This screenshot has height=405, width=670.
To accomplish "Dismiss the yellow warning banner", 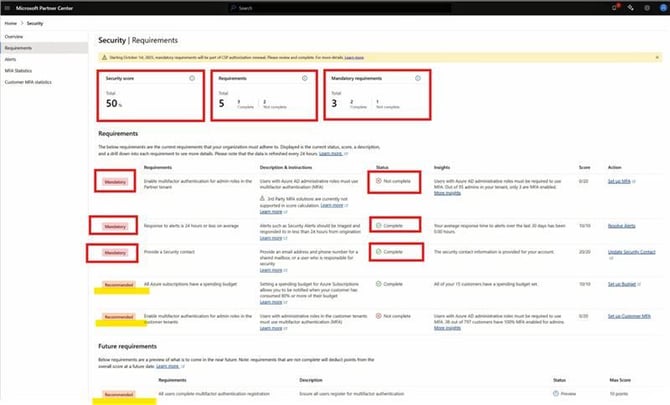I will pyautogui.click(x=659, y=59).
